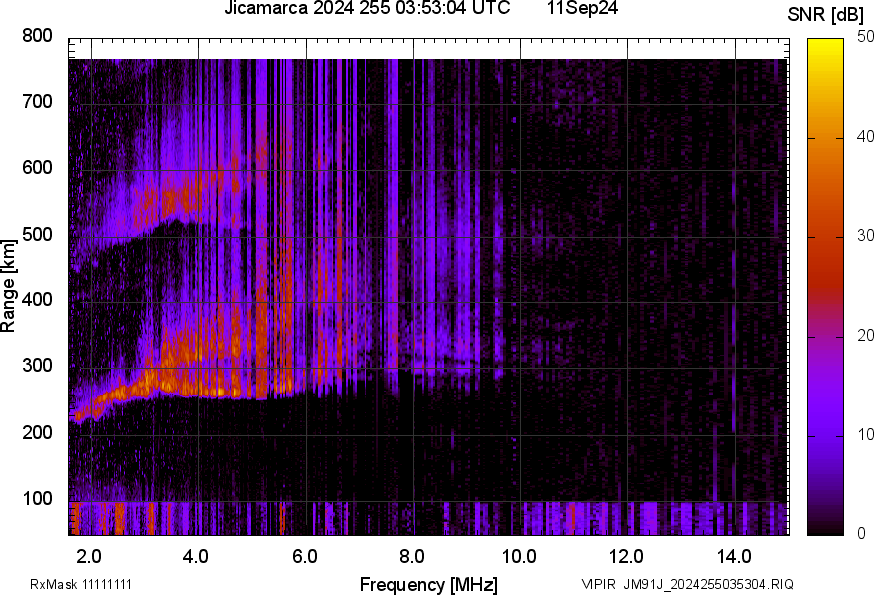
Task: Click the 0 dB colorbar tick label
Action: pos(860,534)
